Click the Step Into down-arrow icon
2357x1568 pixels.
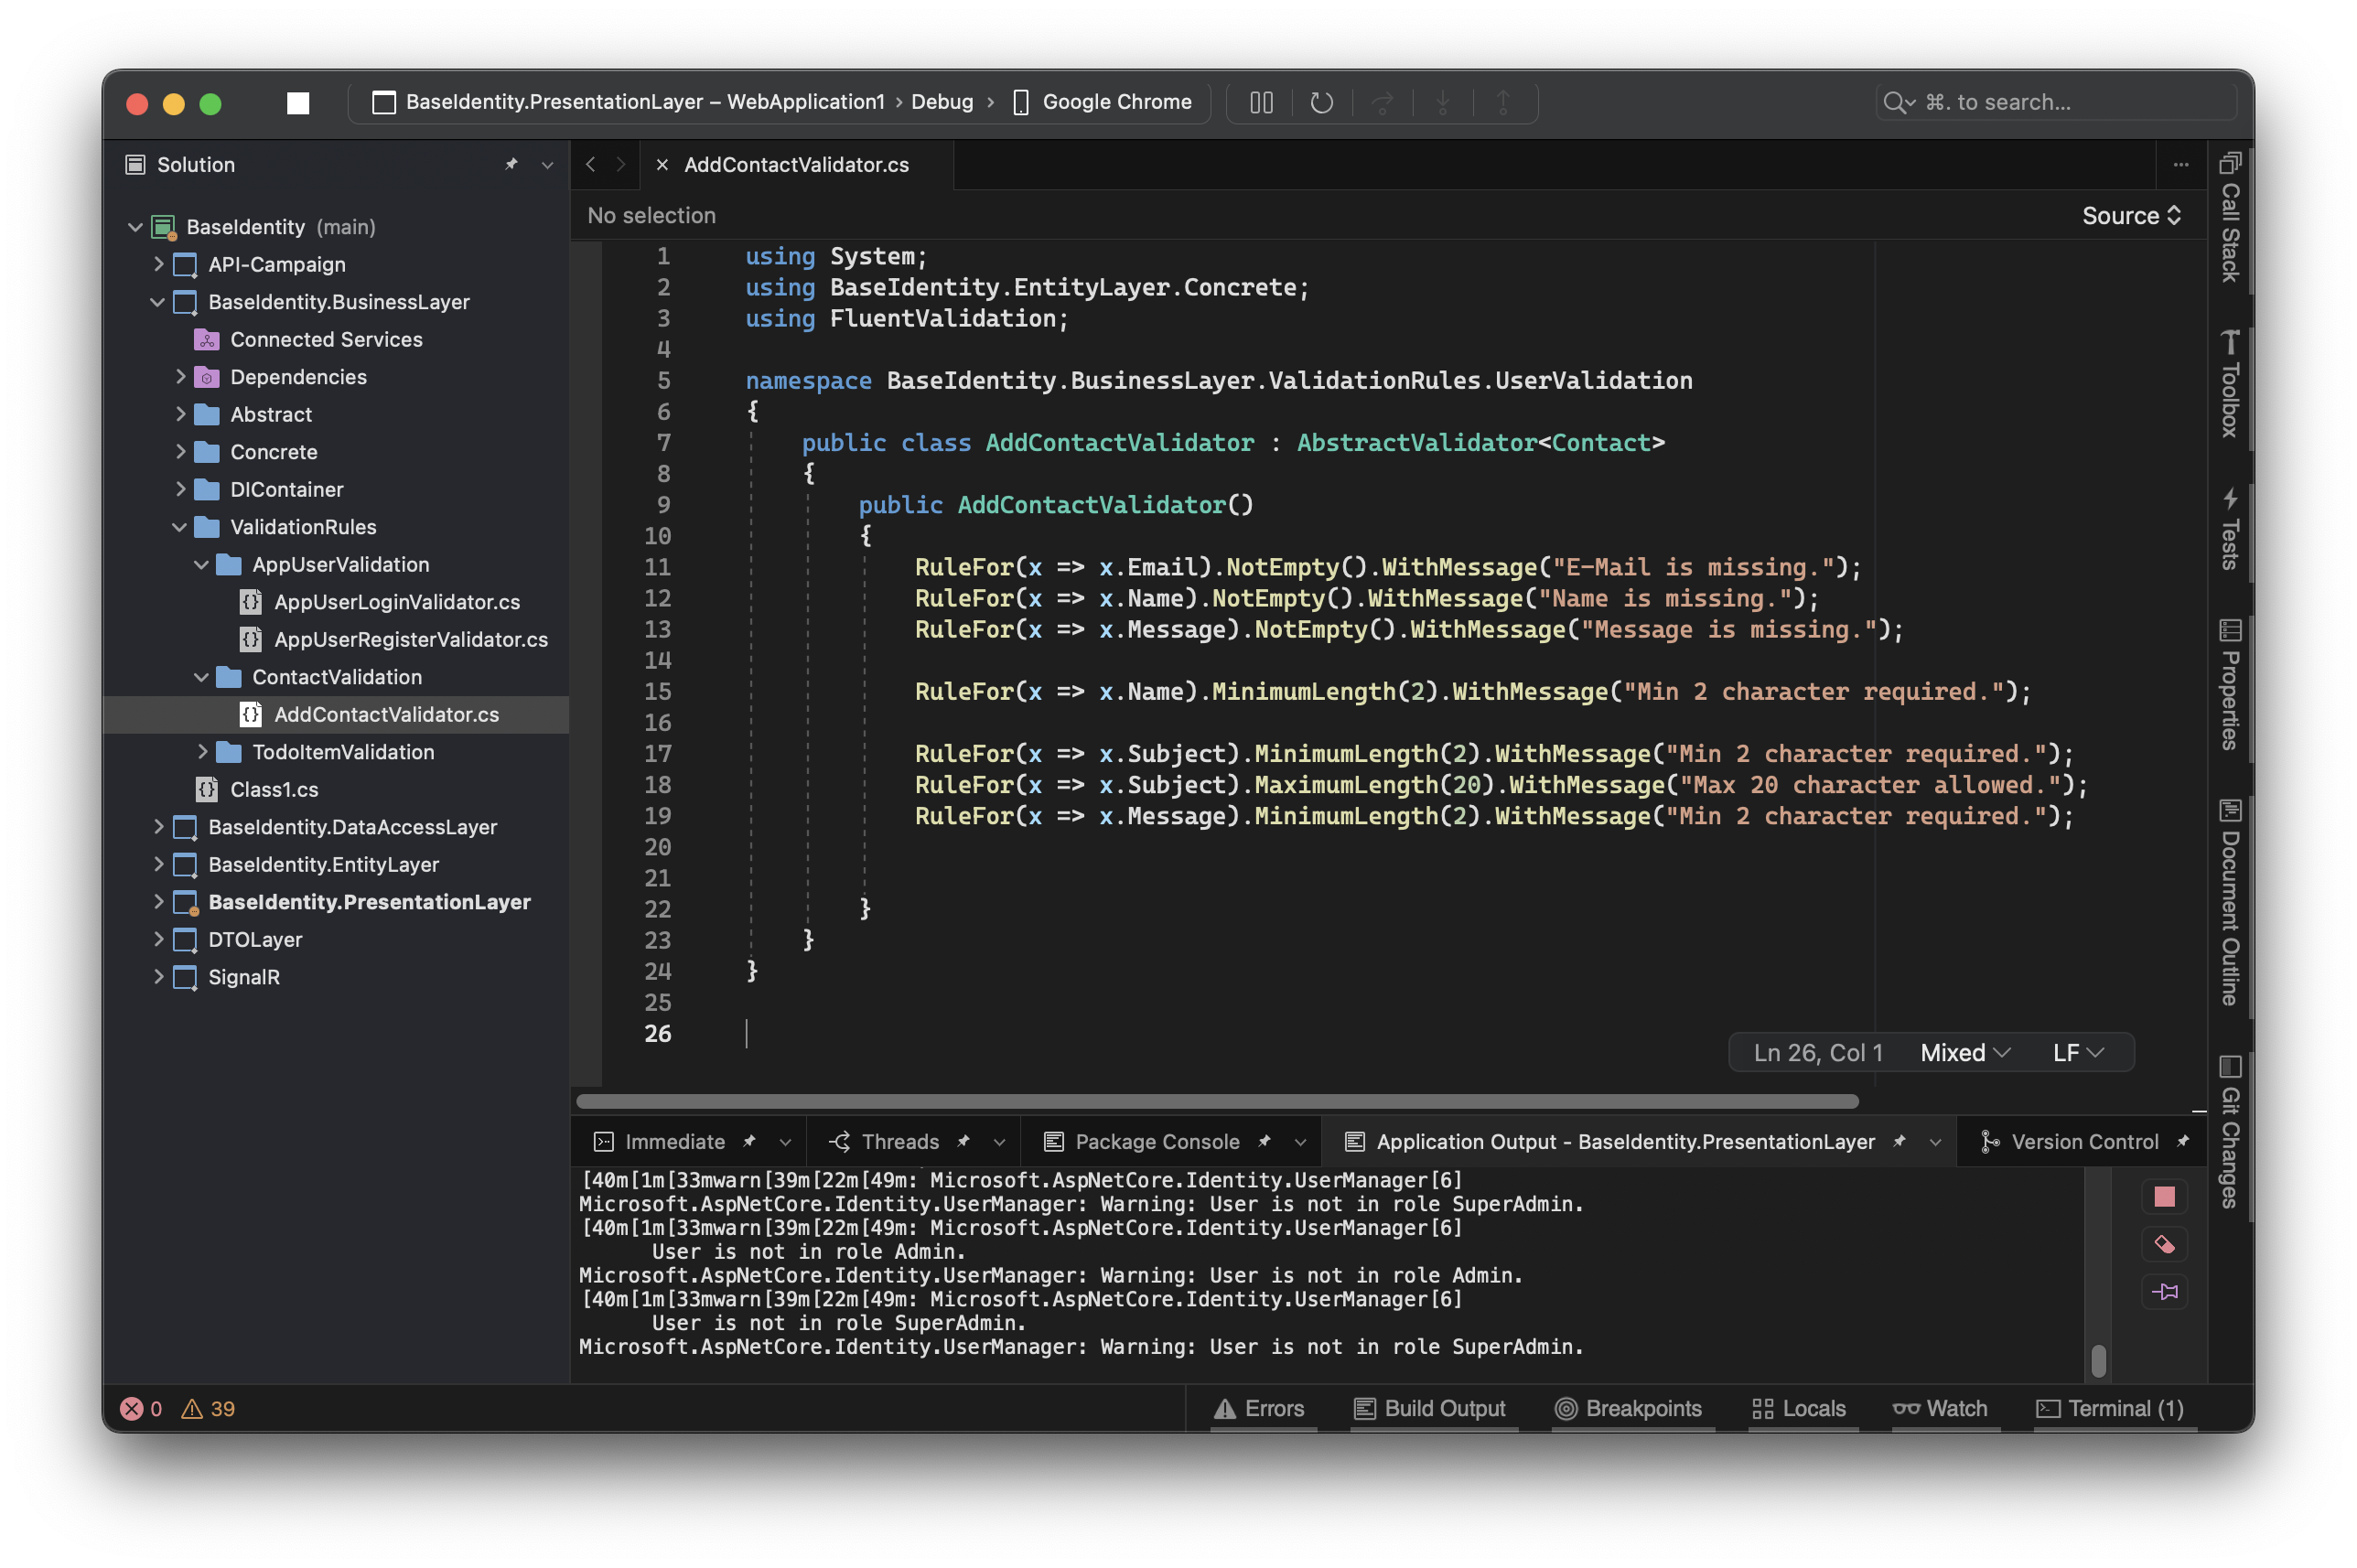pyautogui.click(x=1442, y=102)
